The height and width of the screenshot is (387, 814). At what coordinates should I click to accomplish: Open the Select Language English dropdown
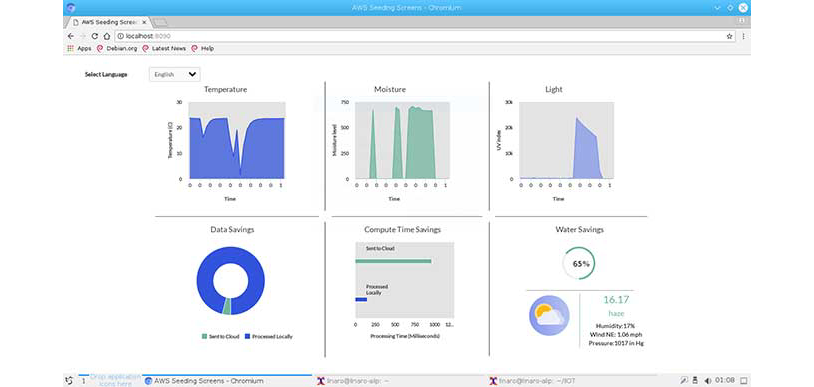[174, 74]
